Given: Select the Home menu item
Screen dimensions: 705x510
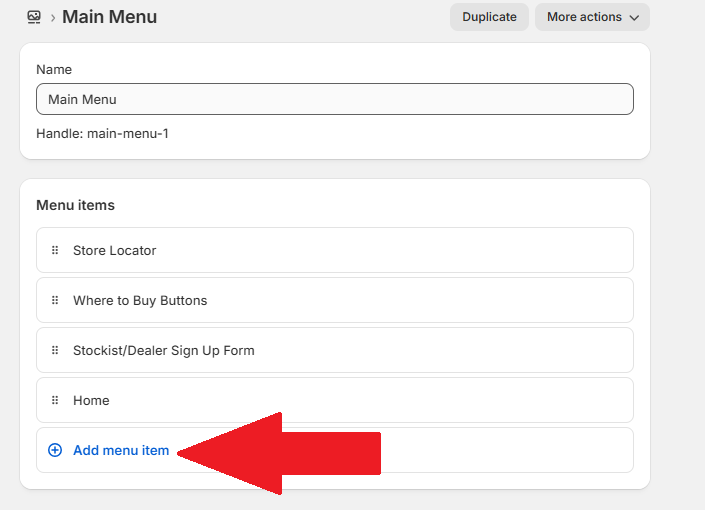Looking at the screenshot, I should pyautogui.click(x=91, y=400).
